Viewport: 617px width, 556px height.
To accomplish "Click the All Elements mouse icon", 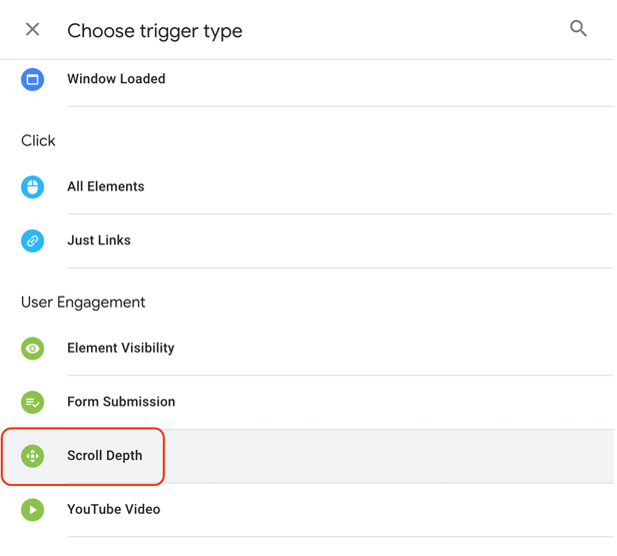I will [32, 187].
